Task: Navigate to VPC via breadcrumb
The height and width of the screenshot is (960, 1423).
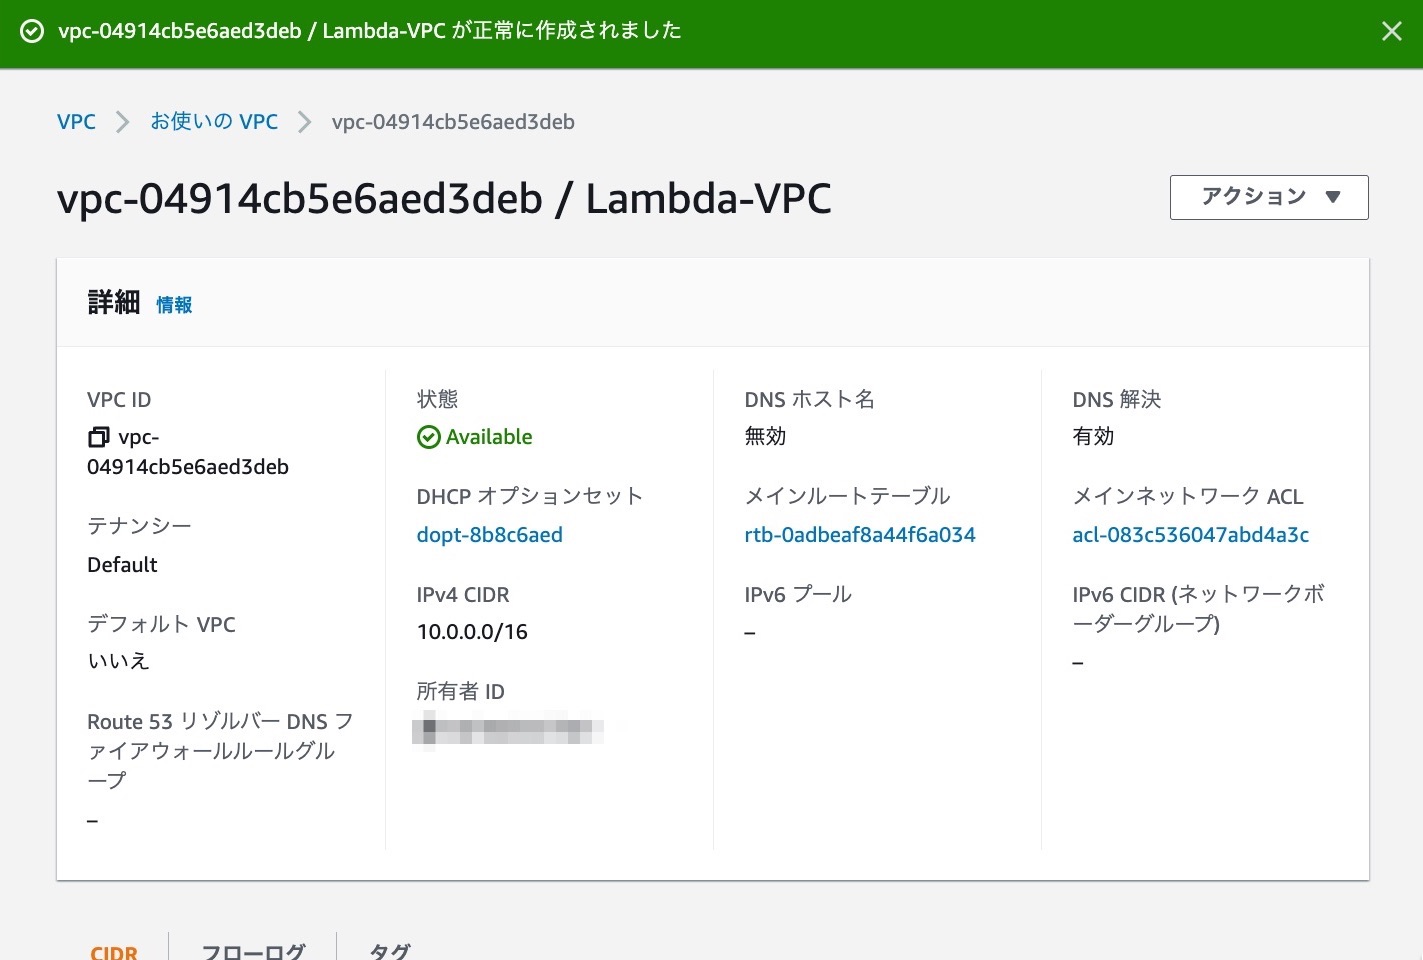Action: click(x=76, y=121)
